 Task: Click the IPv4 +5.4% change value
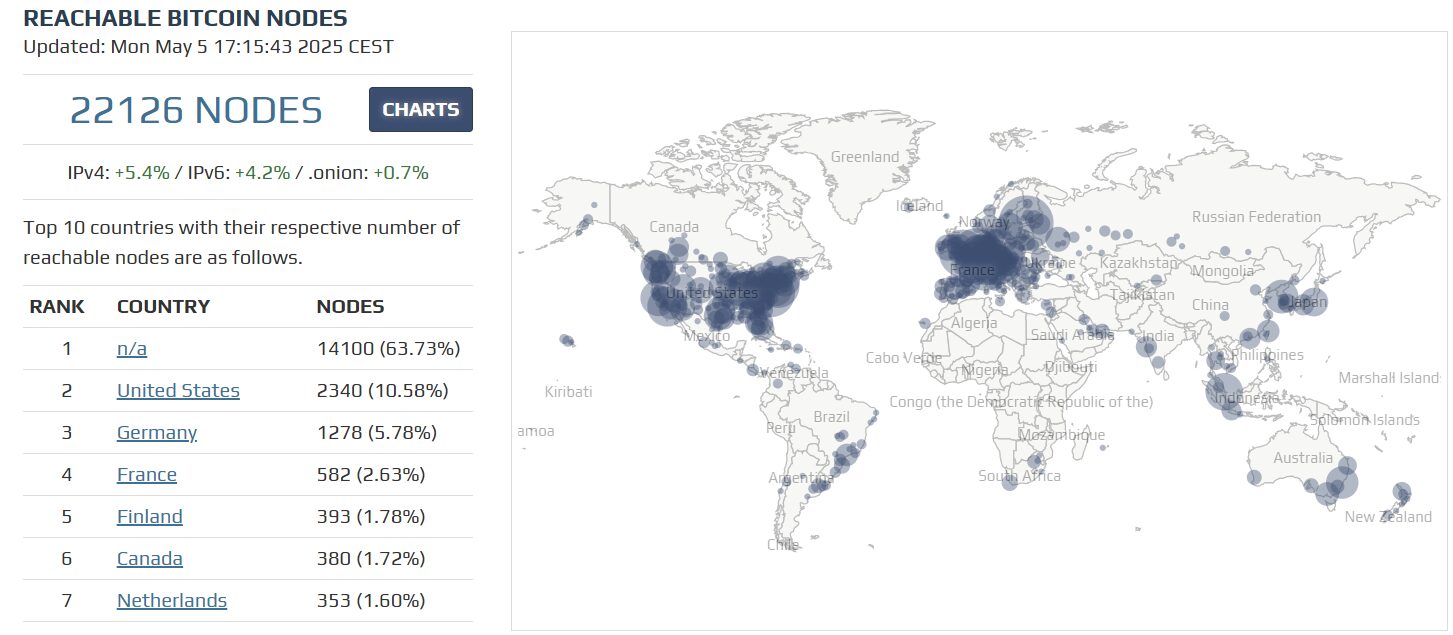141,173
